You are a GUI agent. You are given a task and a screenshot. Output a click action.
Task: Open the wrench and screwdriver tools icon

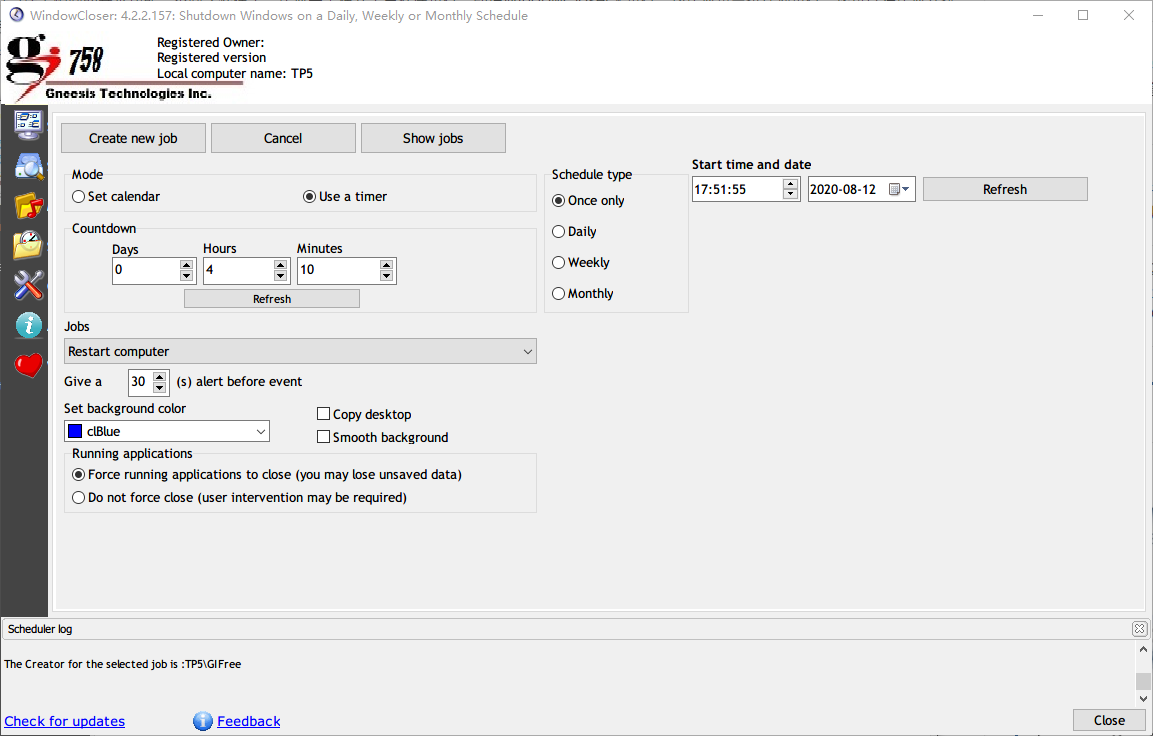[x=29, y=285]
